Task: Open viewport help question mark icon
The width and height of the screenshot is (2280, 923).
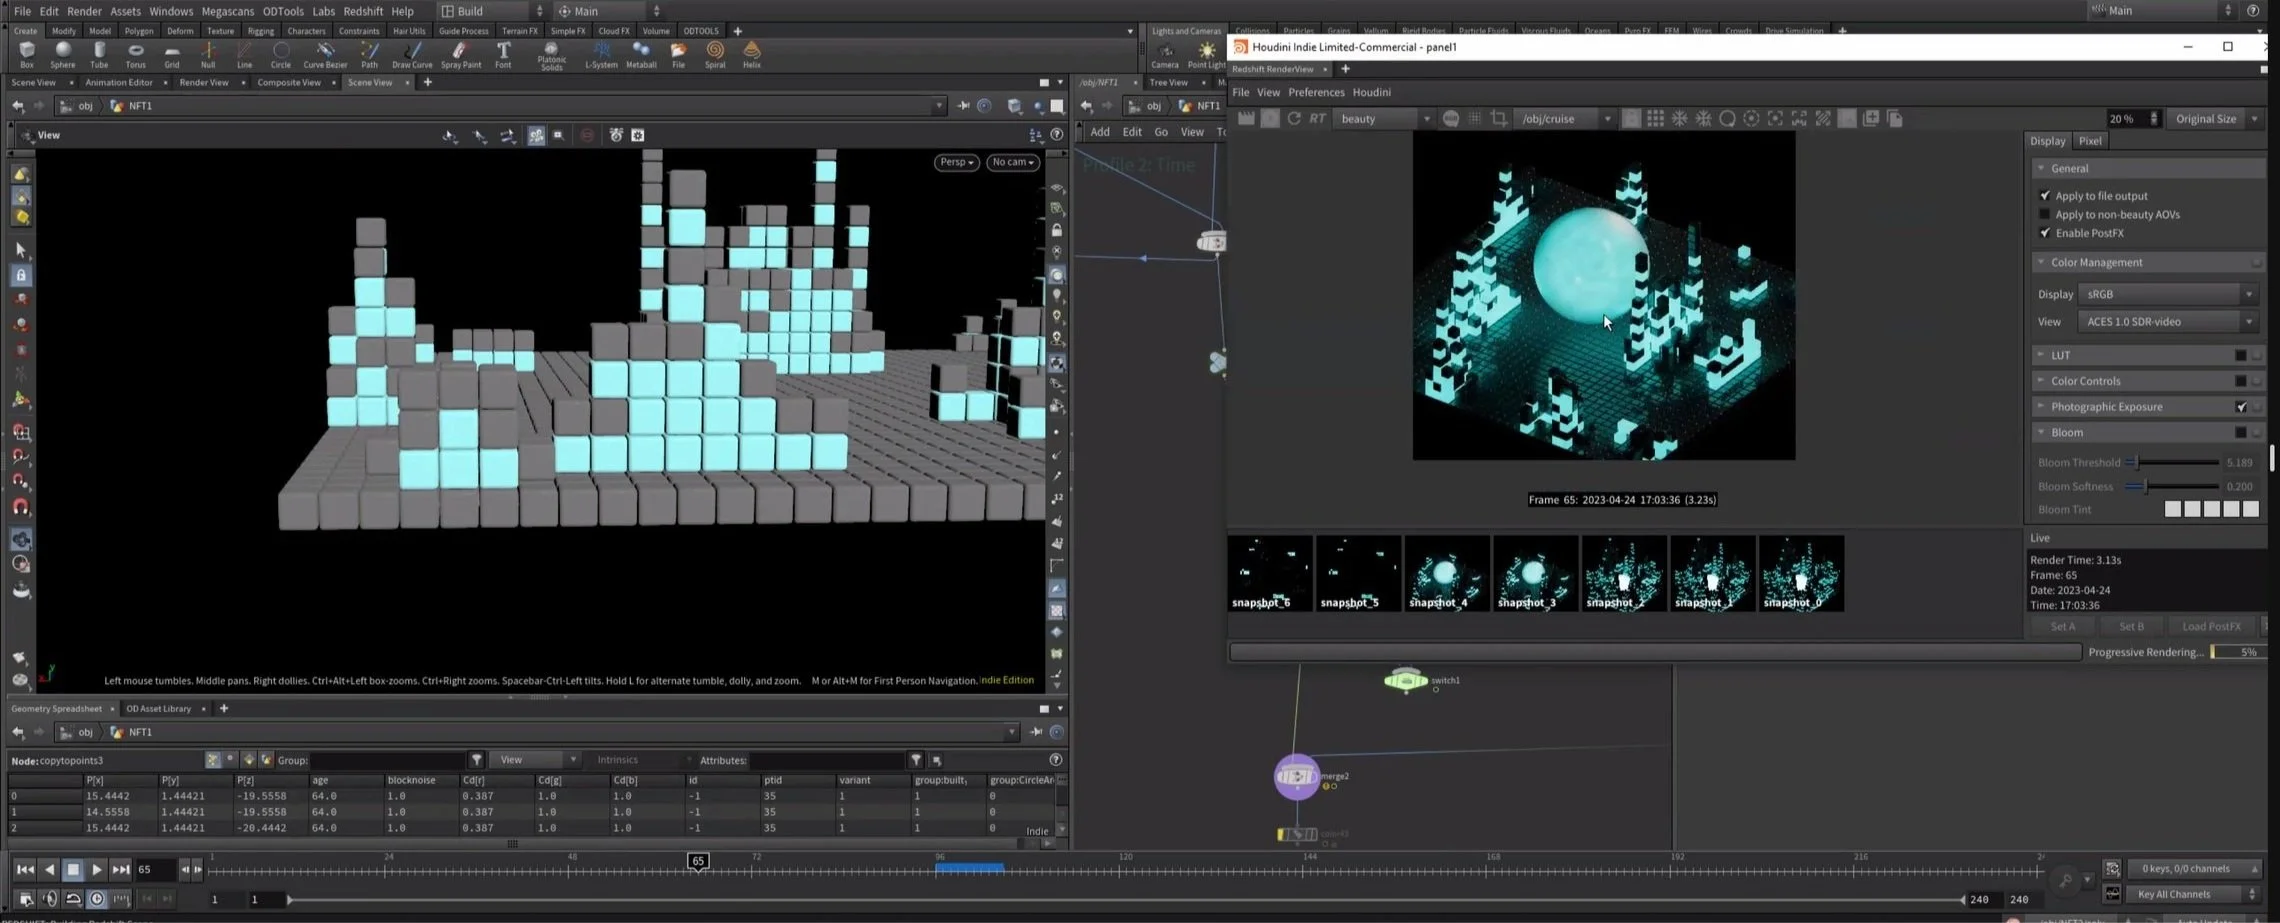Action: (1056, 134)
